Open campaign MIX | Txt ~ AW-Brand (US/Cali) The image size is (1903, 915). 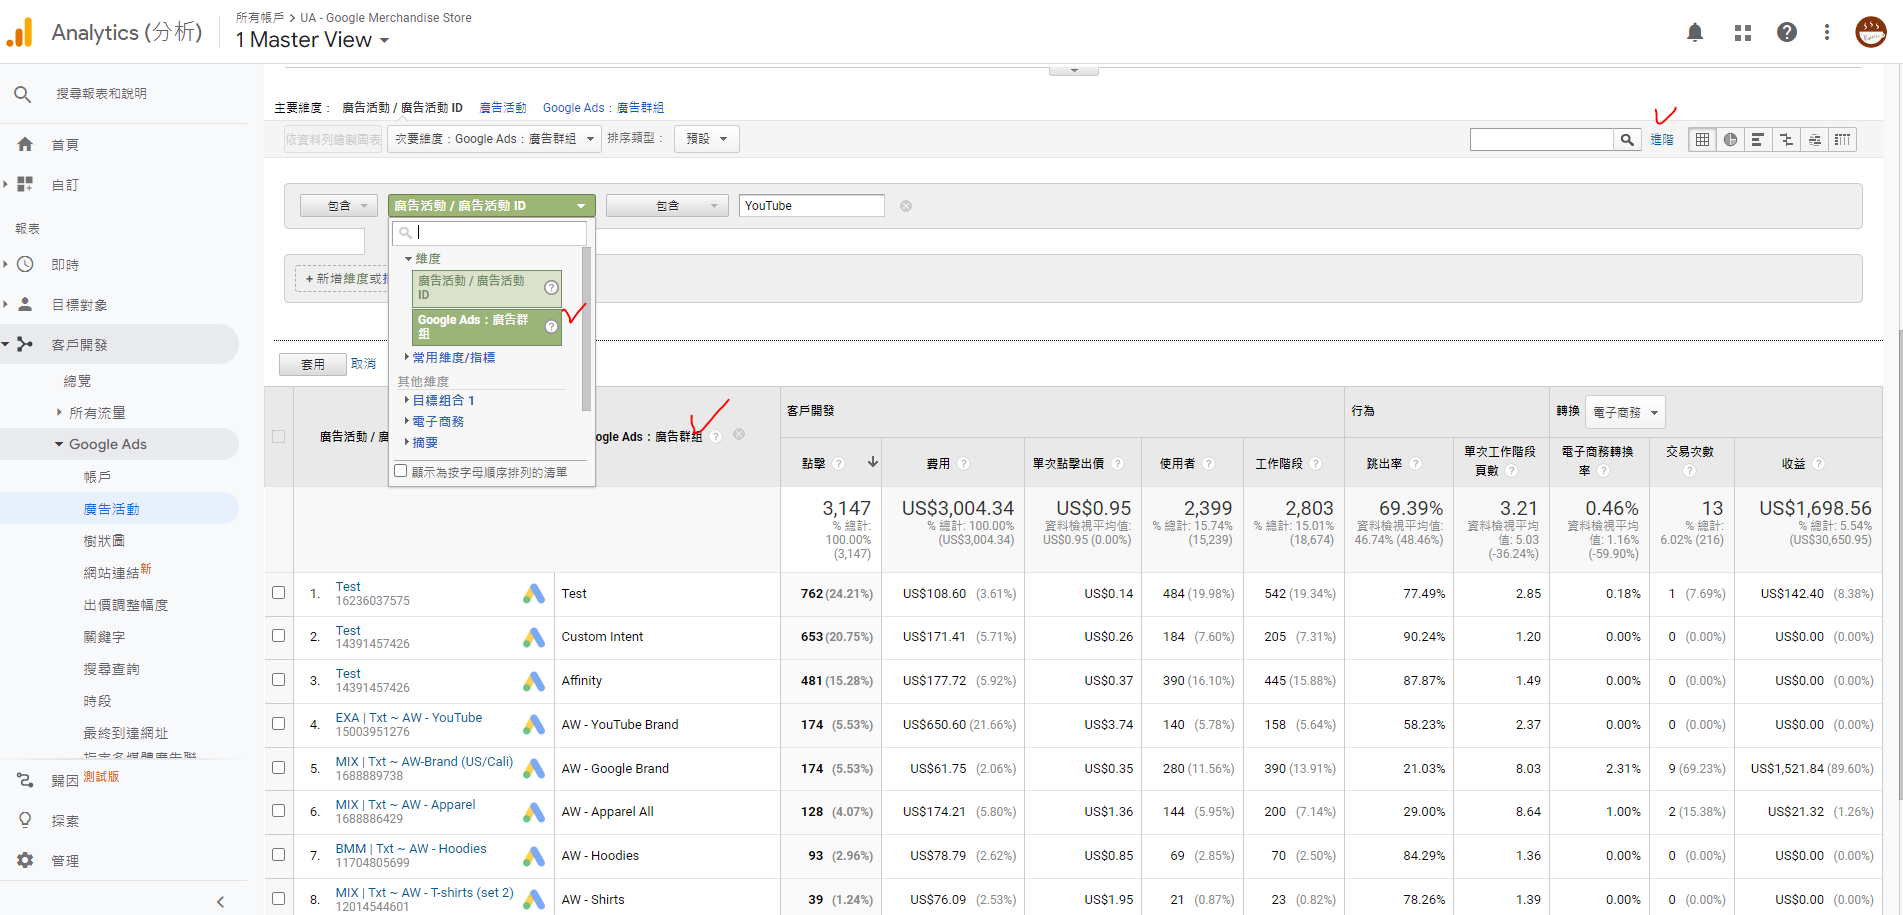(424, 761)
